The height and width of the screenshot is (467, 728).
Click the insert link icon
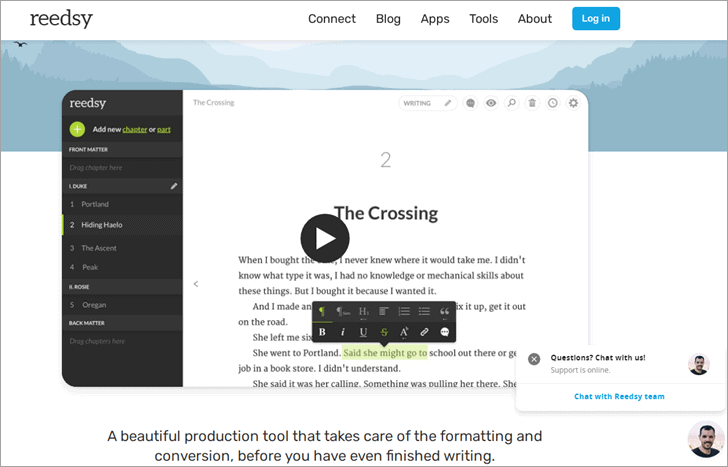424,332
